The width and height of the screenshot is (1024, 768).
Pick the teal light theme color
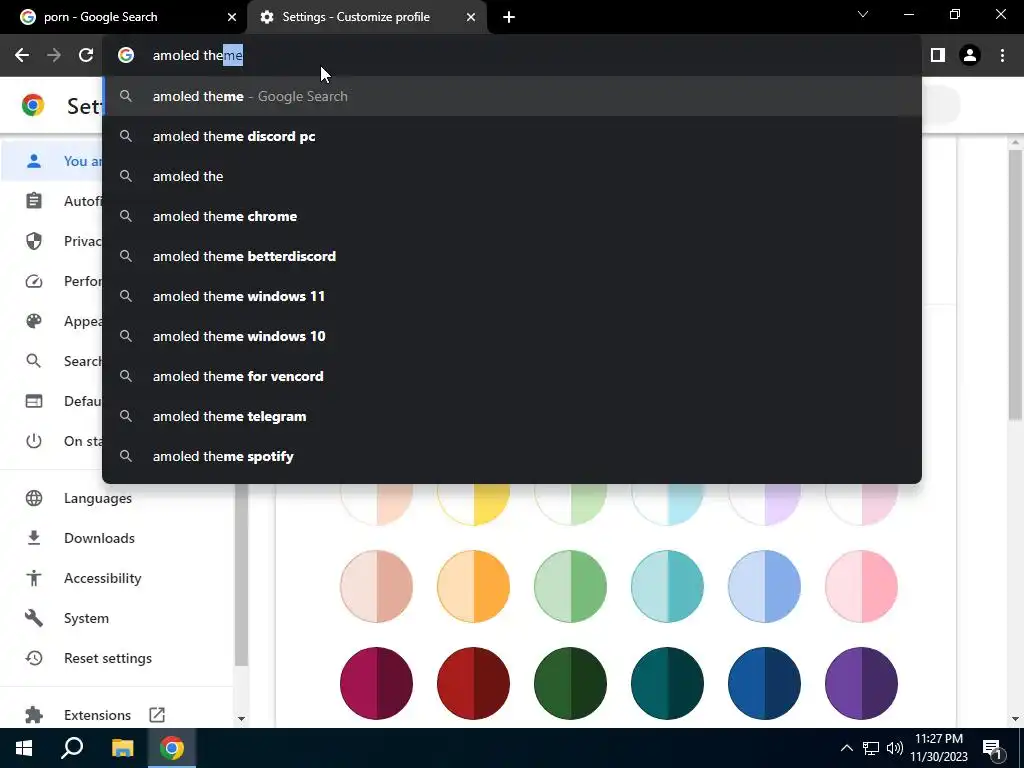pos(667,586)
